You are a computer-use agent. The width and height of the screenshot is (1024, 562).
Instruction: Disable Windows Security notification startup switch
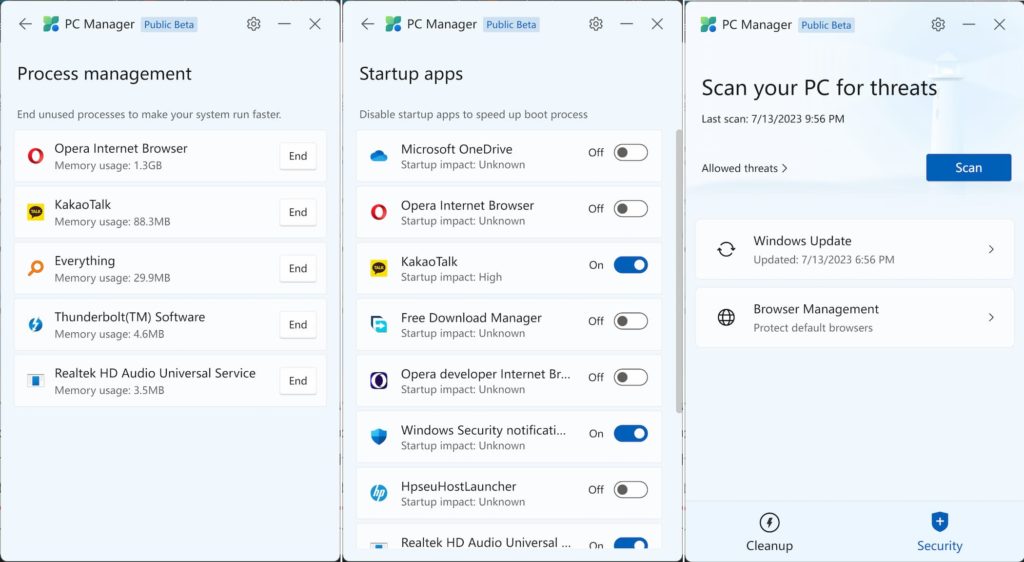click(x=631, y=433)
